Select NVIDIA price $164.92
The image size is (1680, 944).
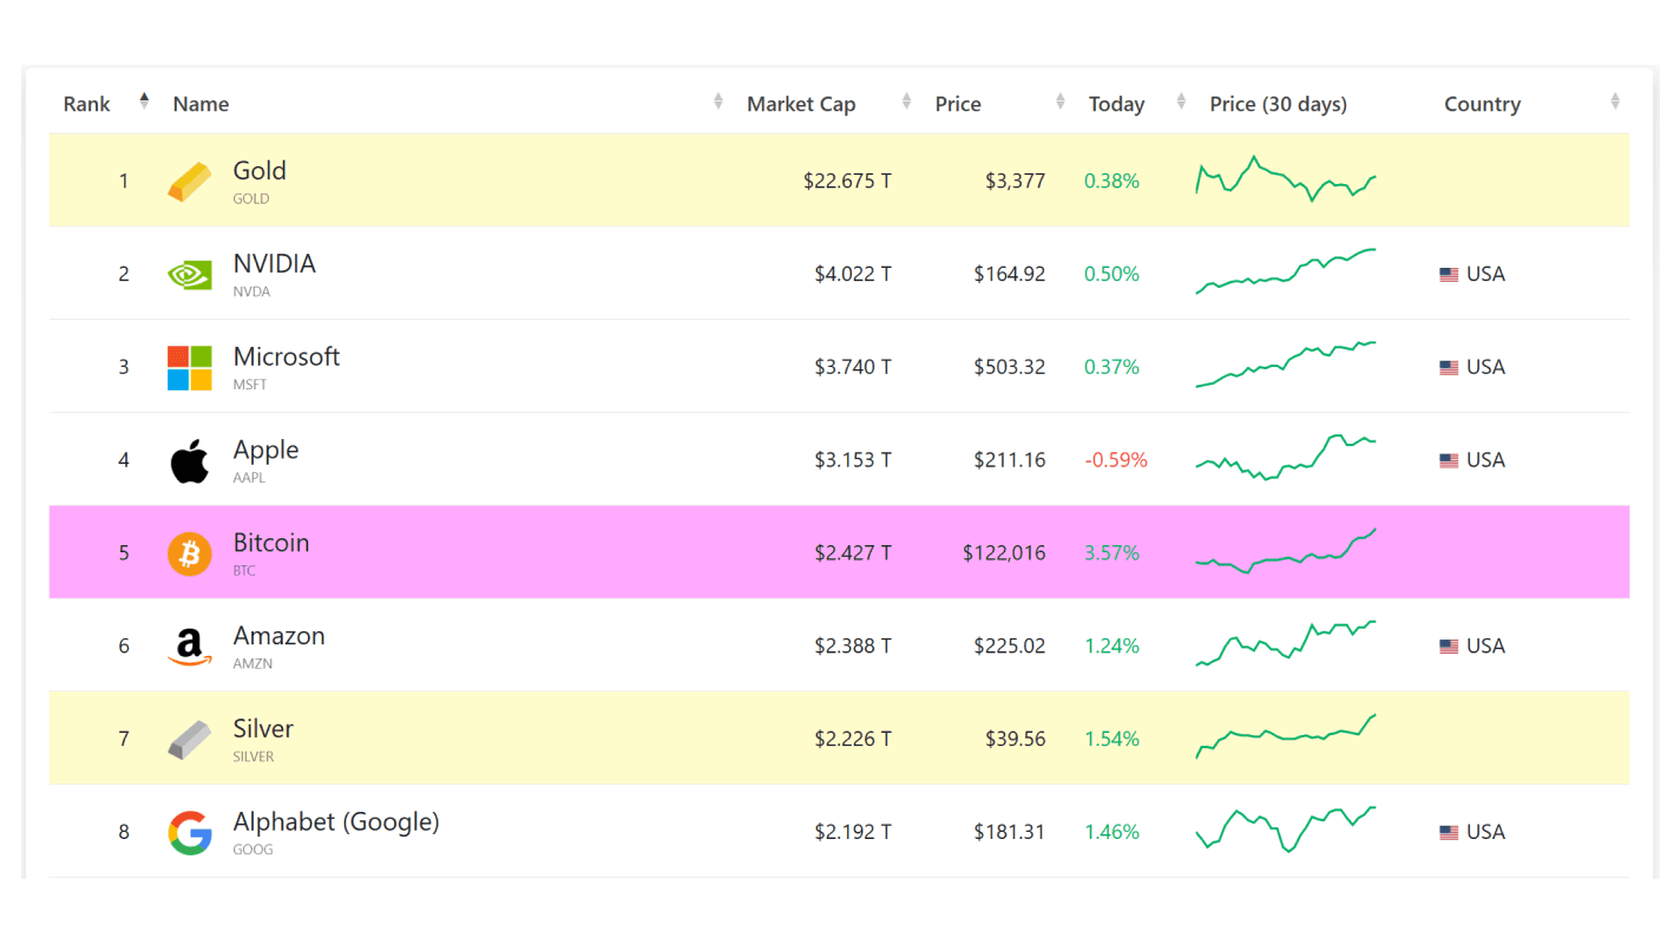(x=1010, y=274)
